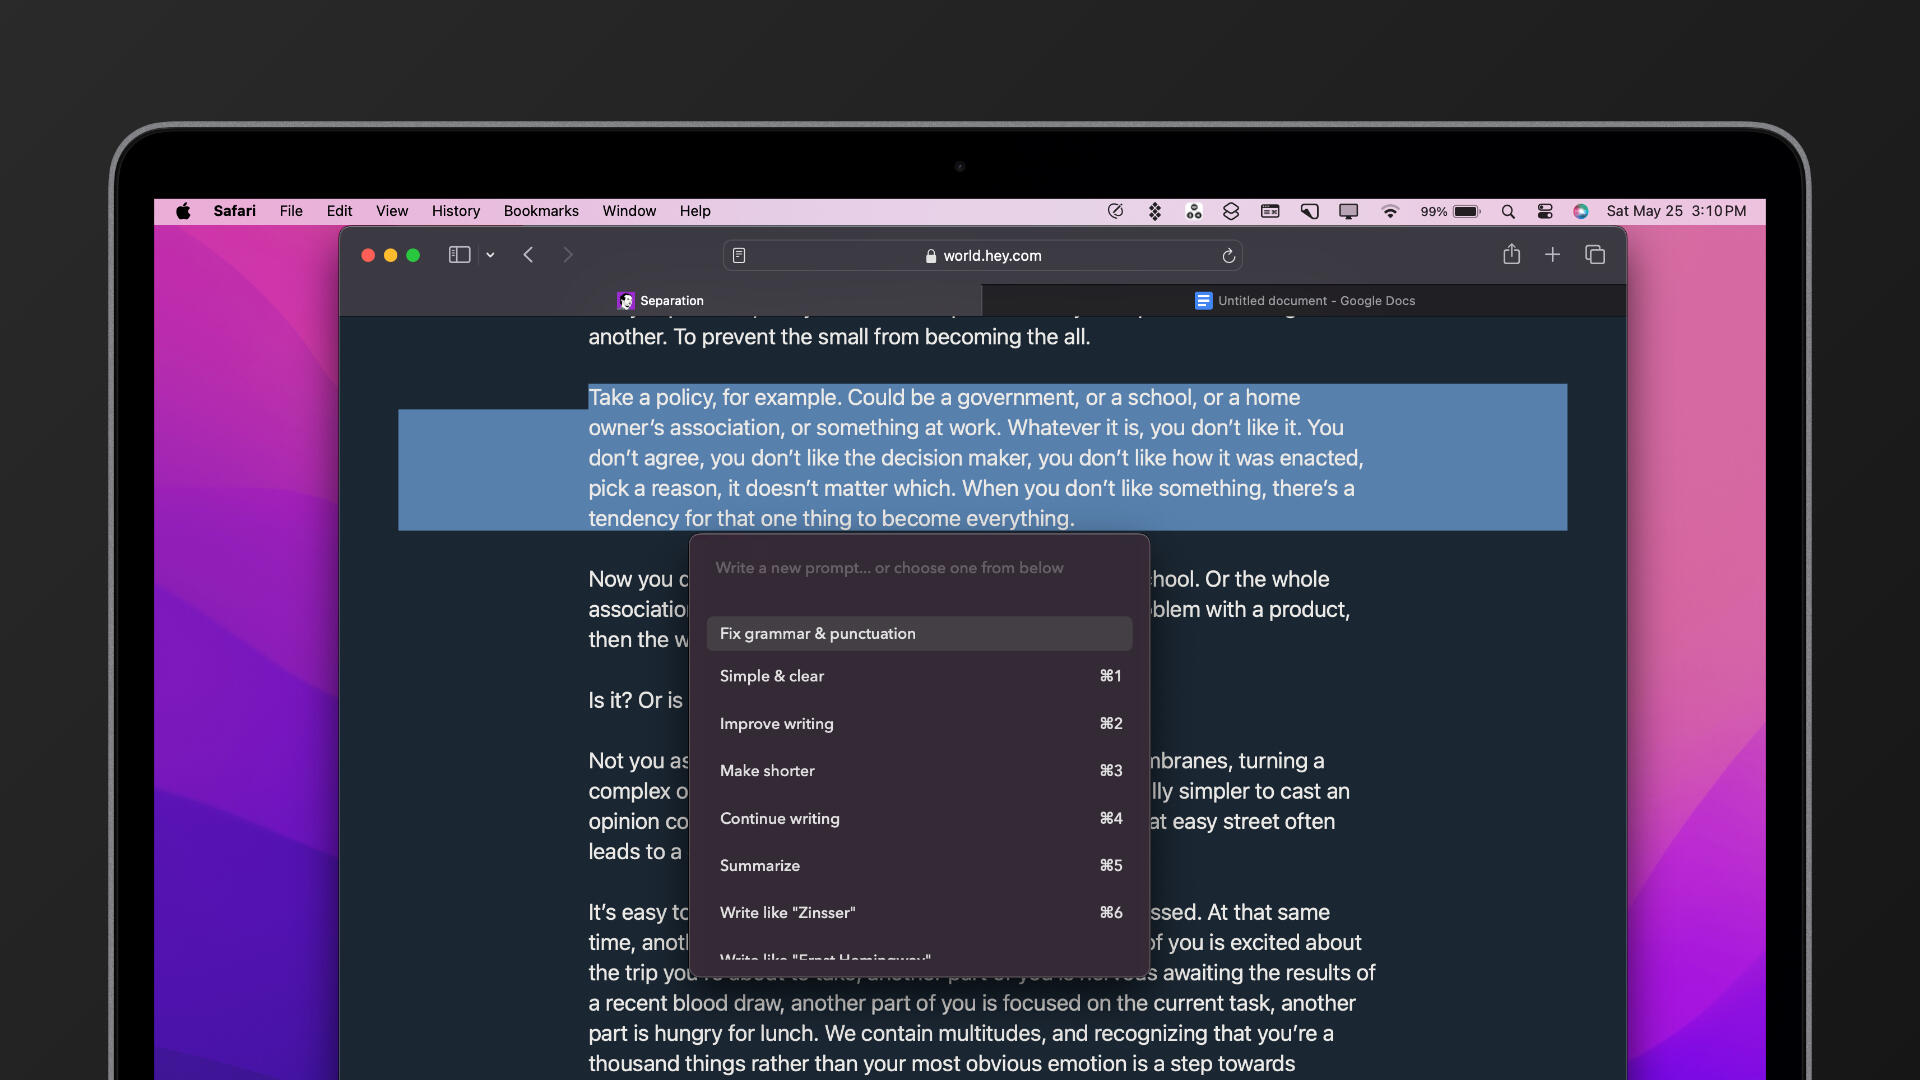Open sidebar options dropdown chevron

pos(490,256)
